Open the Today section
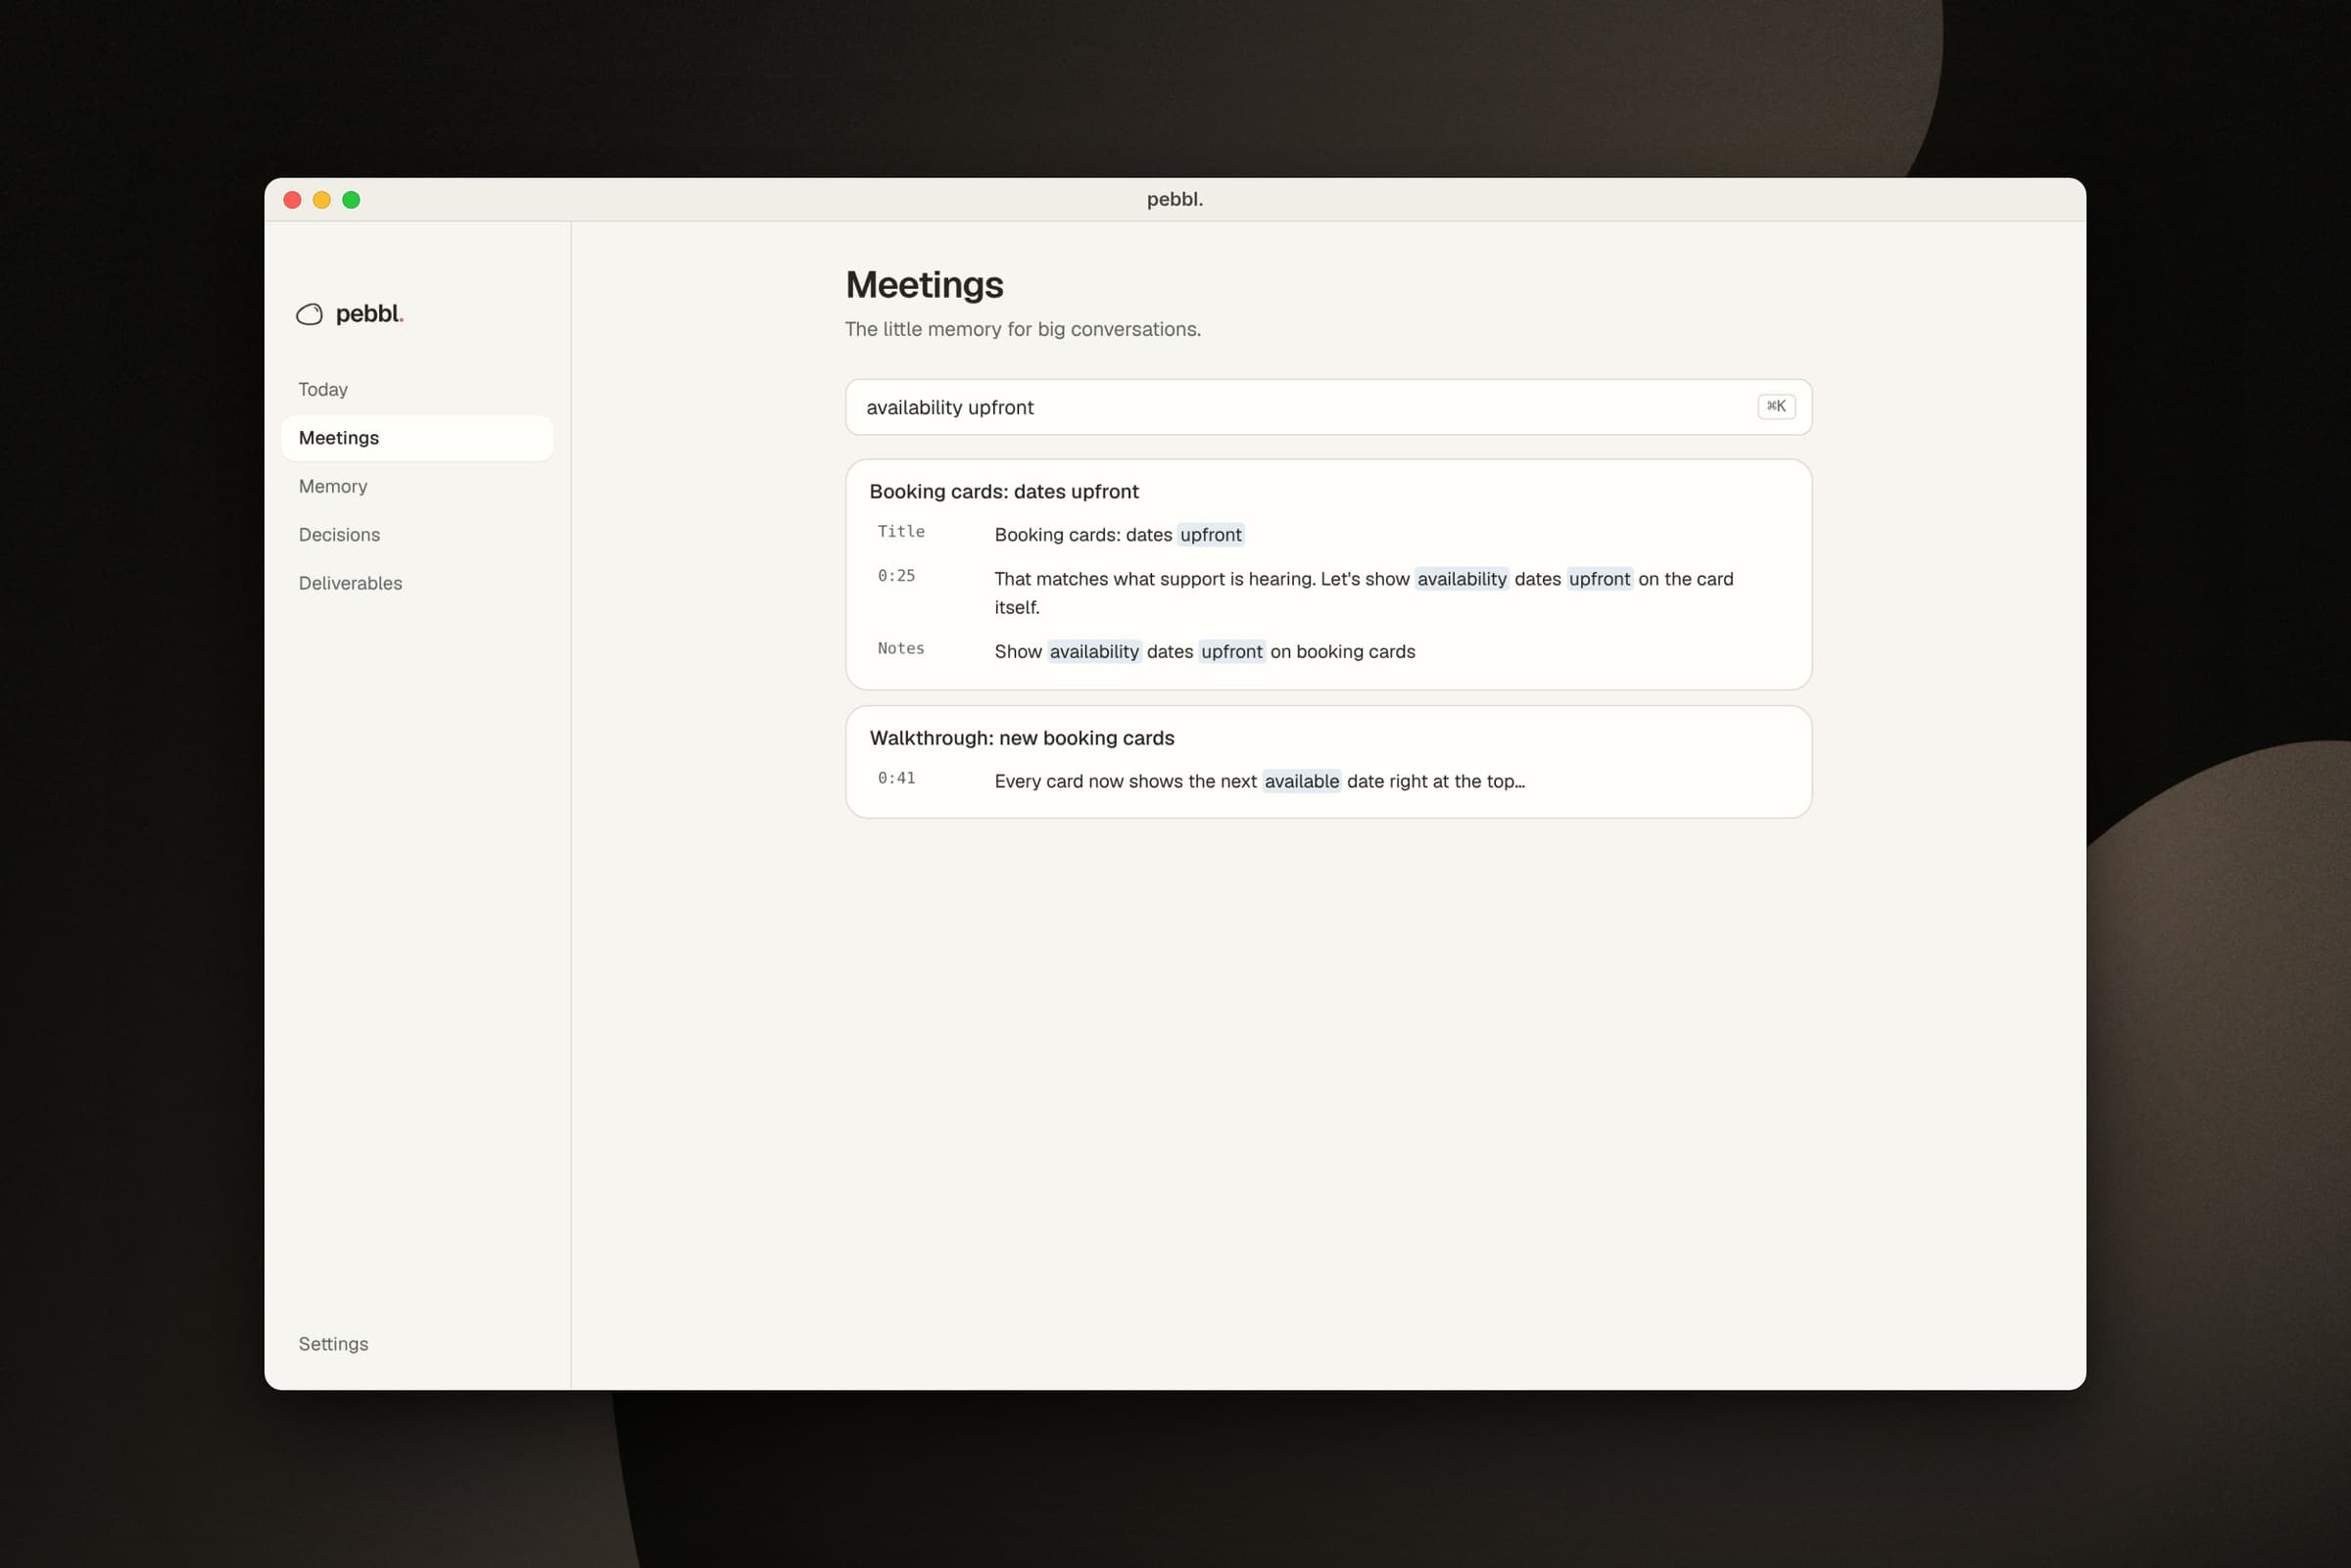This screenshot has width=2351, height=1568. (x=417, y=389)
